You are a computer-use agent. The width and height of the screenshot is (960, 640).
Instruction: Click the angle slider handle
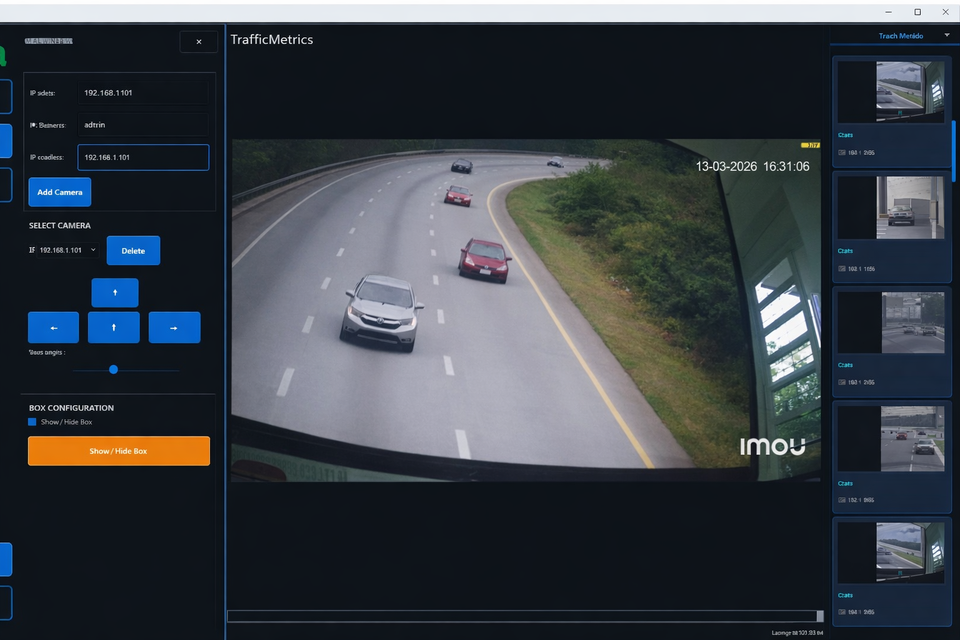pos(113,369)
